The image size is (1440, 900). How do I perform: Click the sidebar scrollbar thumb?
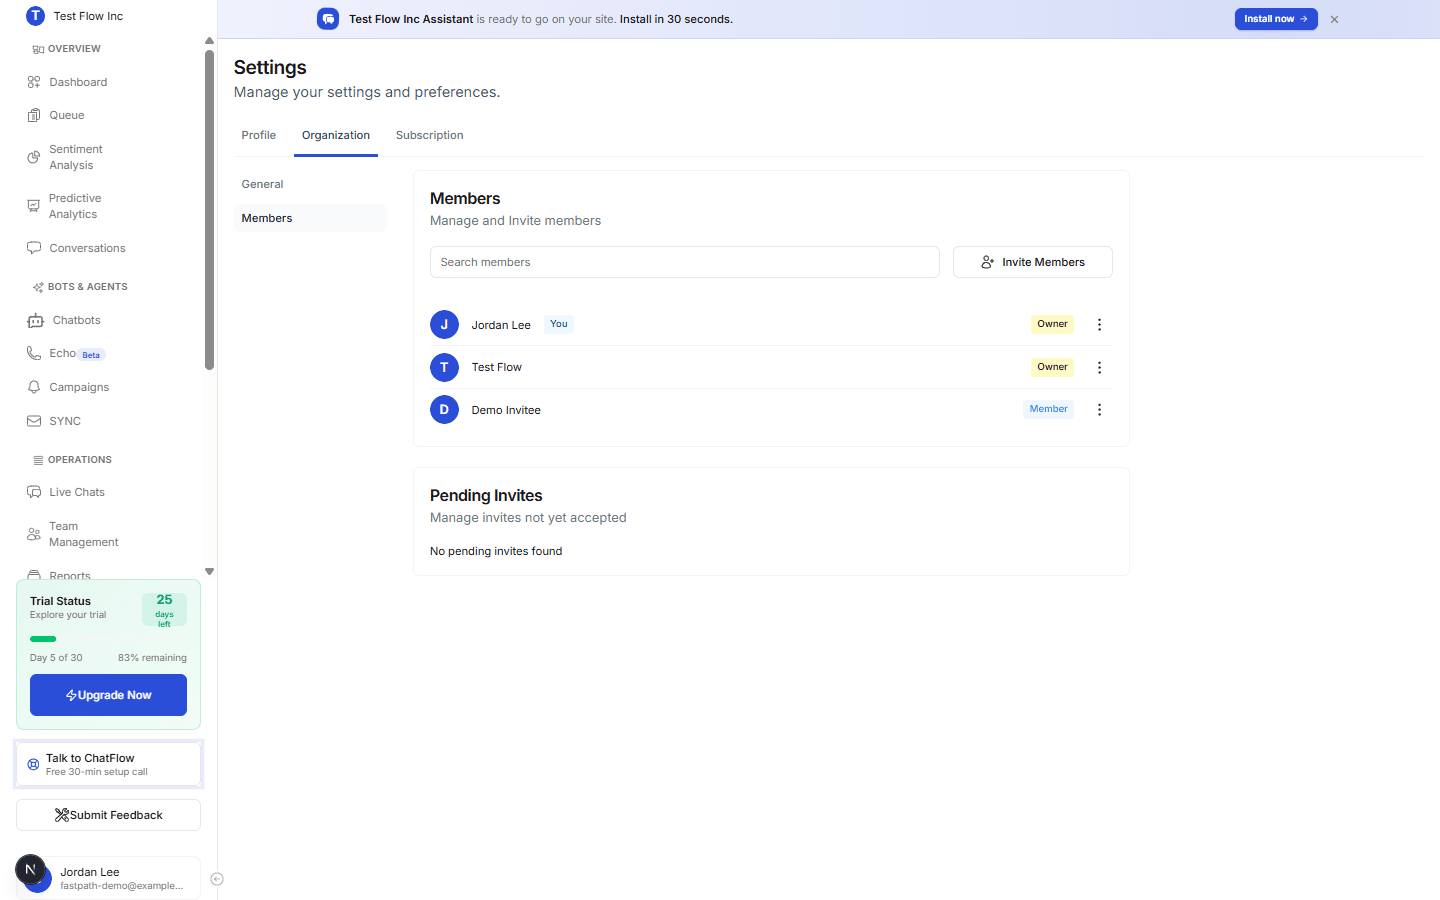[209, 210]
